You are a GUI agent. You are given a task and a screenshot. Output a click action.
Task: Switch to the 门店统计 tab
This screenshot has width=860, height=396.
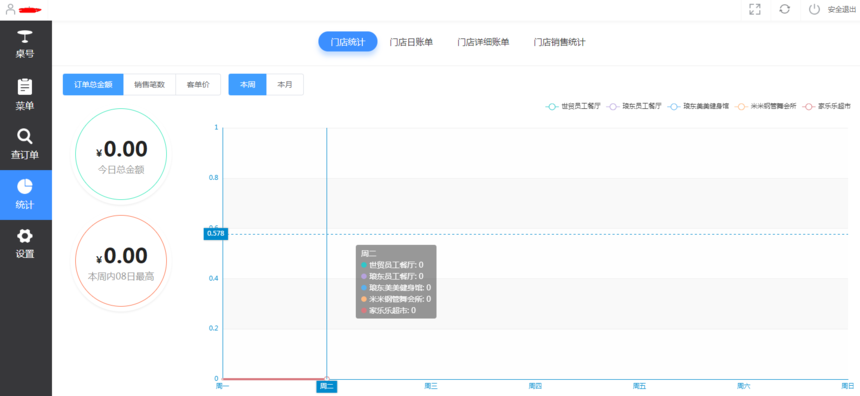click(348, 42)
